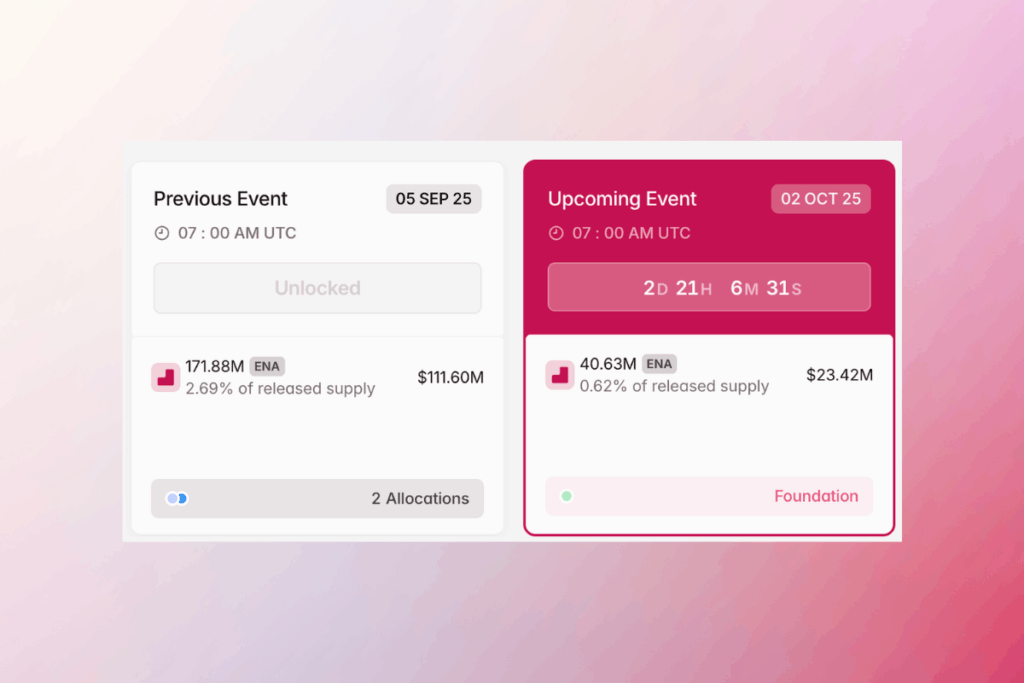Click the ENA token icon in Upcoming Event
The width and height of the screenshot is (1024, 683).
coord(560,375)
